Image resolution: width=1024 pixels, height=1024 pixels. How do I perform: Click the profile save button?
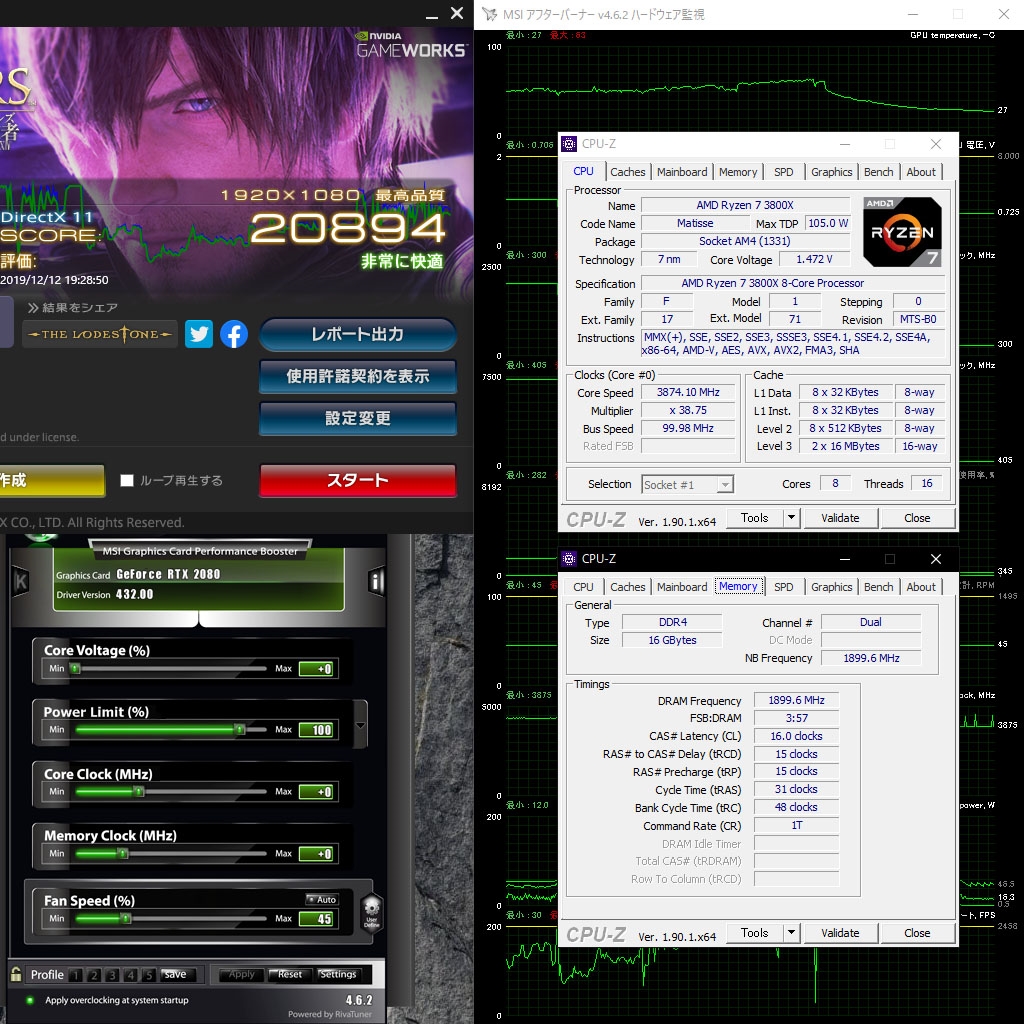pyautogui.click(x=175, y=974)
